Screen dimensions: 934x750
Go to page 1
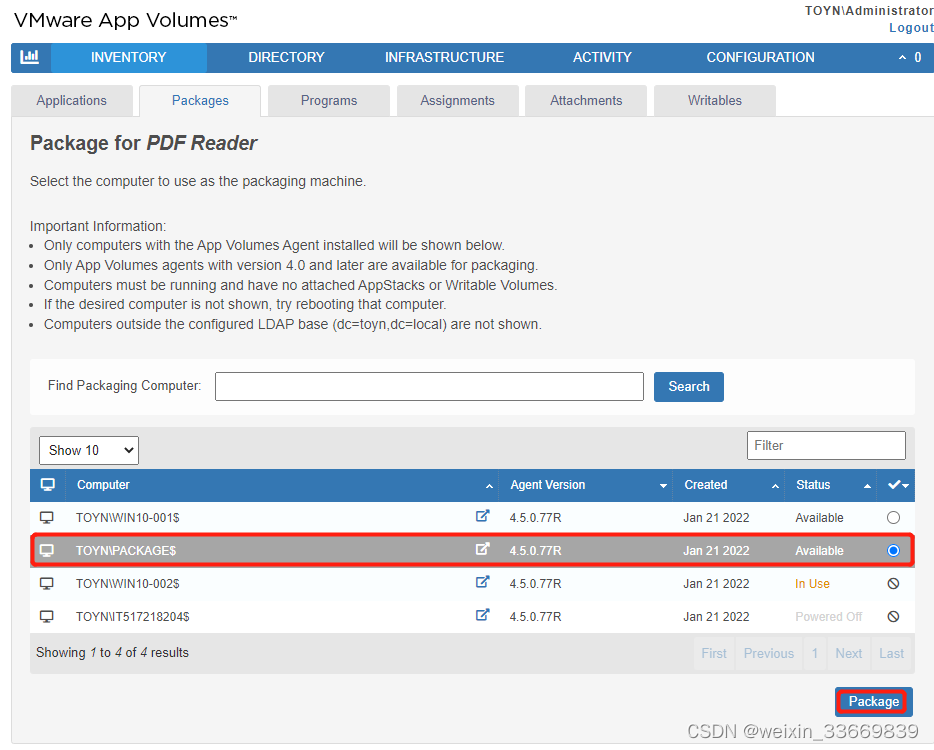[815, 653]
